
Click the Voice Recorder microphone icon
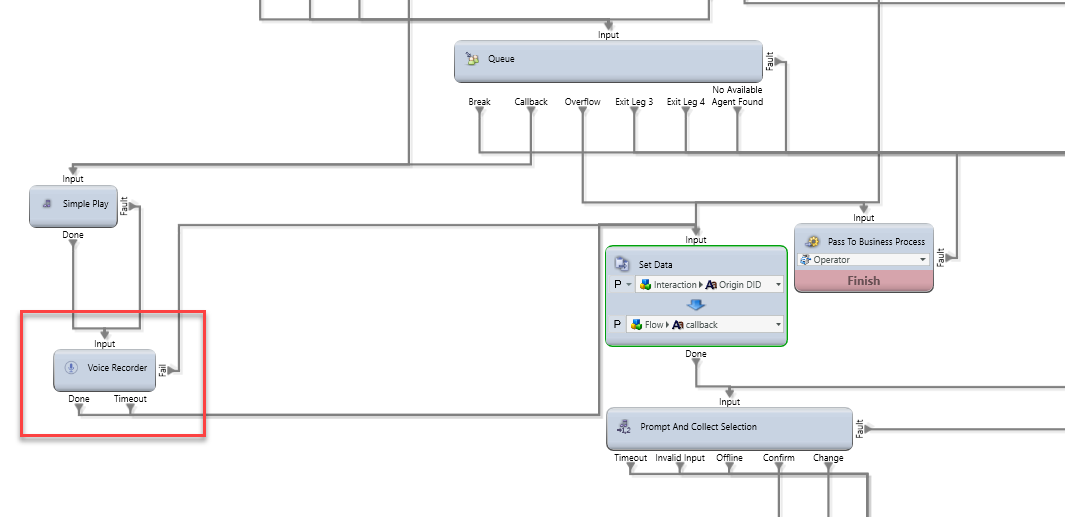(x=71, y=368)
